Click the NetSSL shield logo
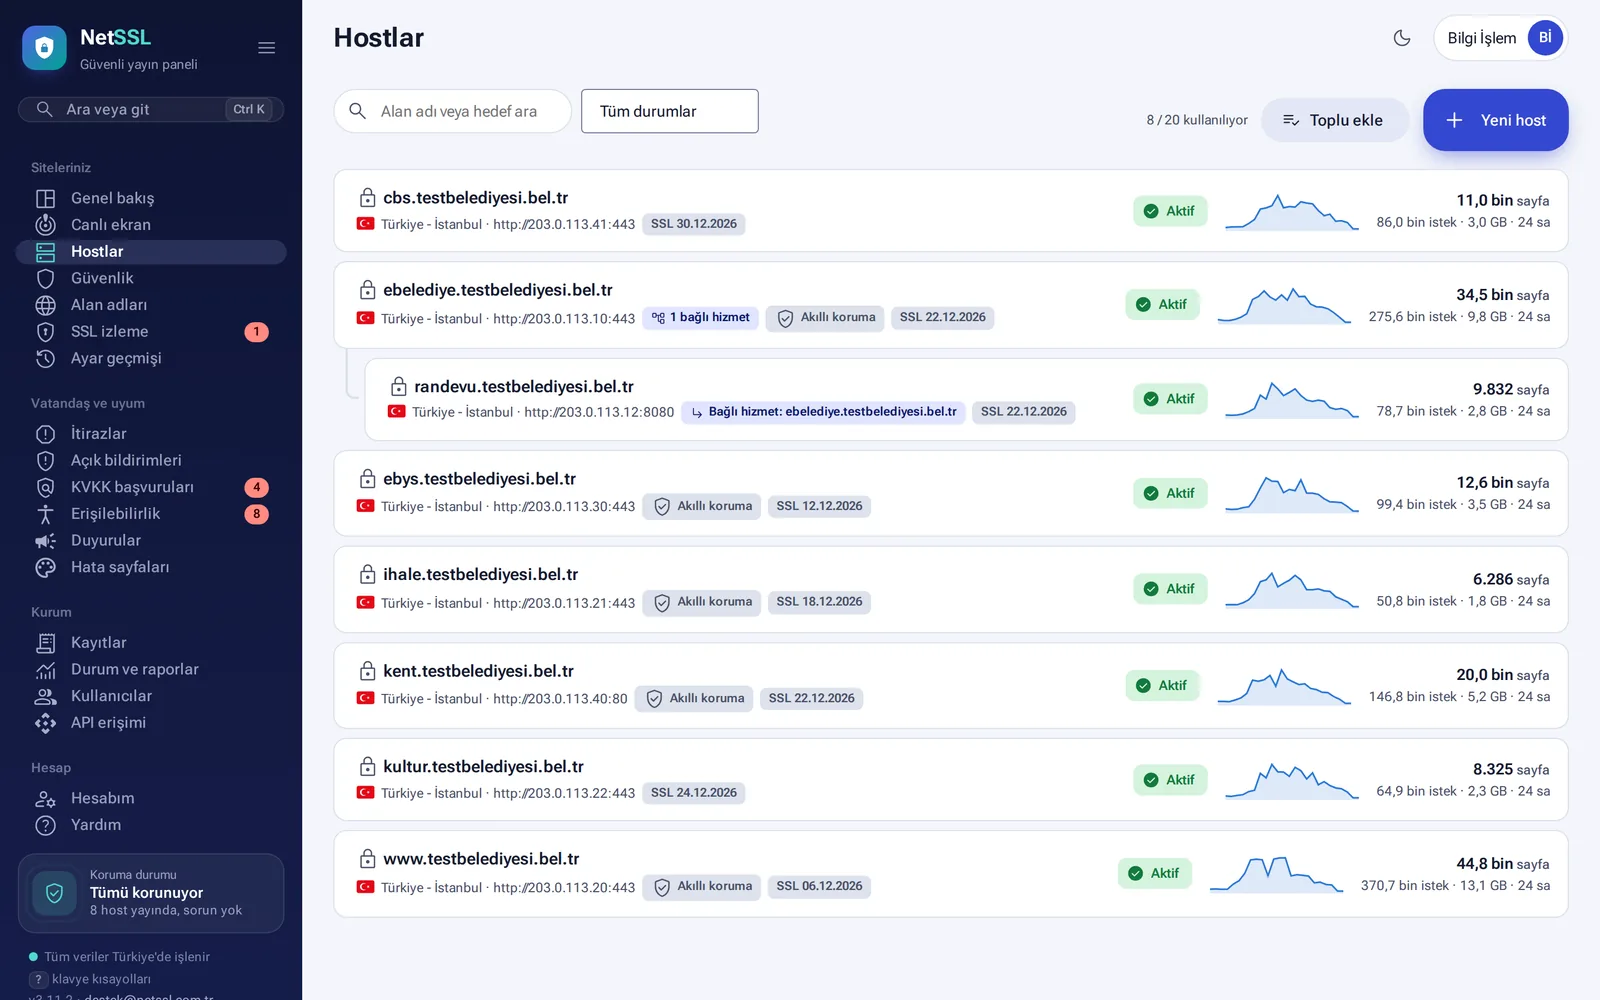 click(x=44, y=48)
